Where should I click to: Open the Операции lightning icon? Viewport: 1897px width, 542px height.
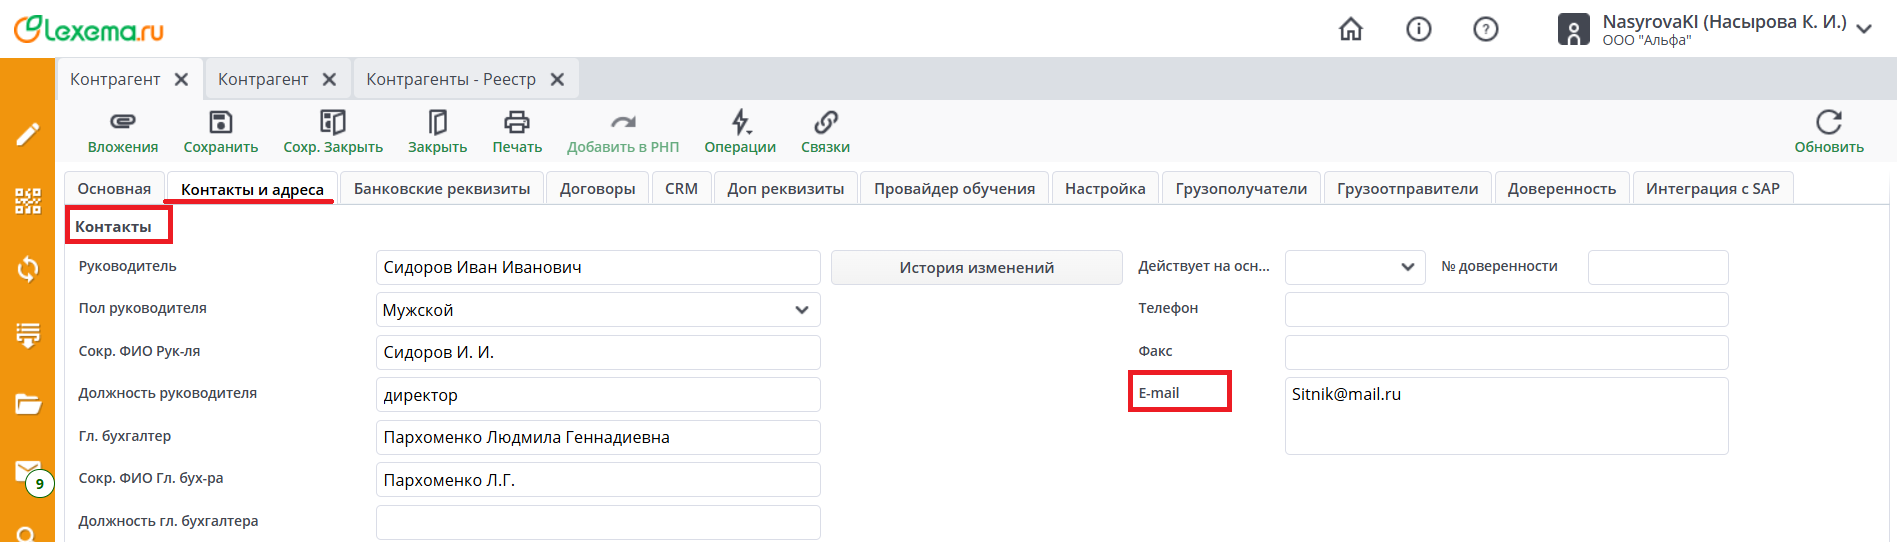pos(740,123)
